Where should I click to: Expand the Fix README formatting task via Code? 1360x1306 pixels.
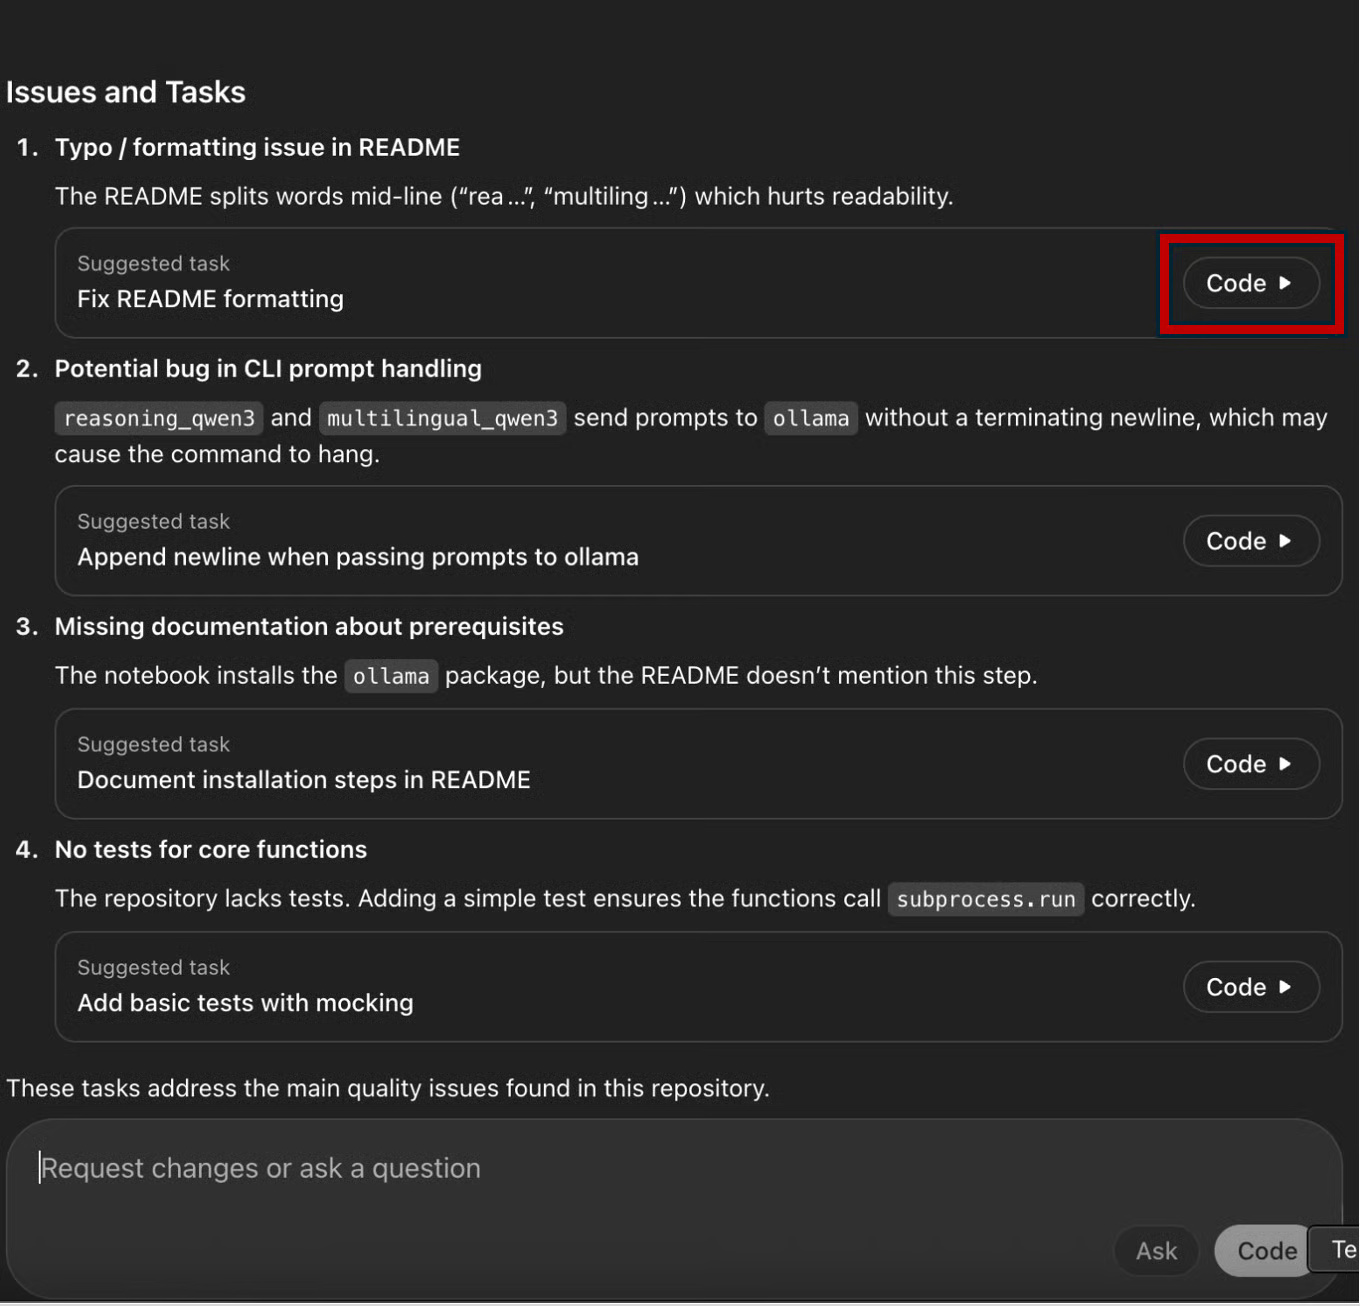(x=1250, y=283)
